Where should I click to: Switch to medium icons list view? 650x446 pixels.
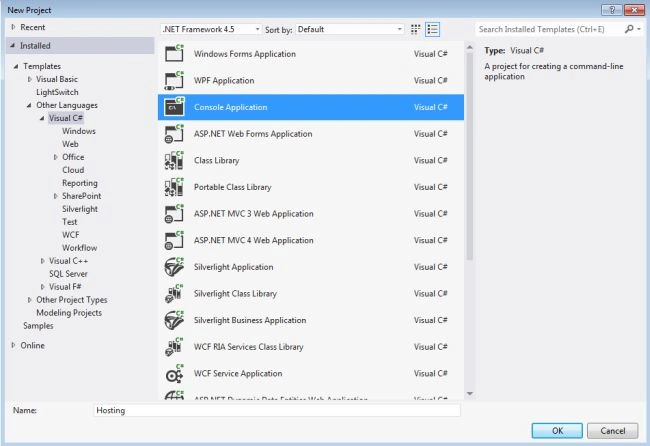(432, 29)
